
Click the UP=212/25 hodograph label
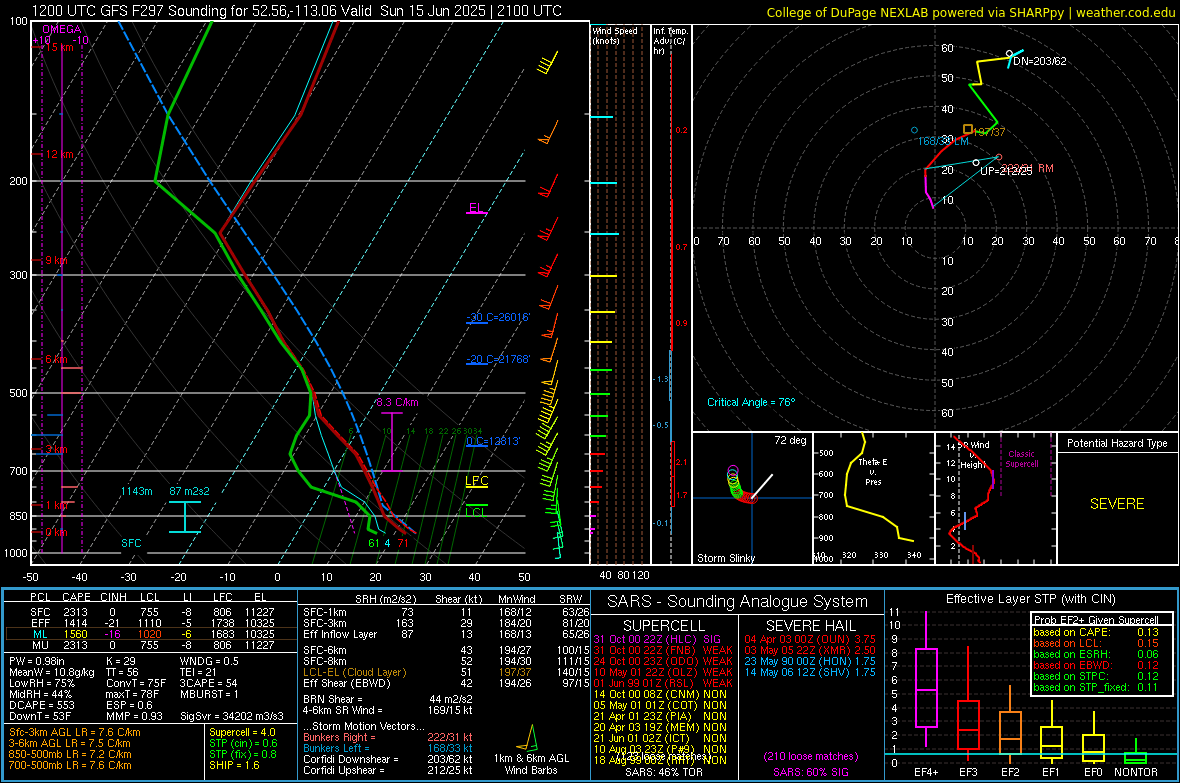[x=1006, y=171]
